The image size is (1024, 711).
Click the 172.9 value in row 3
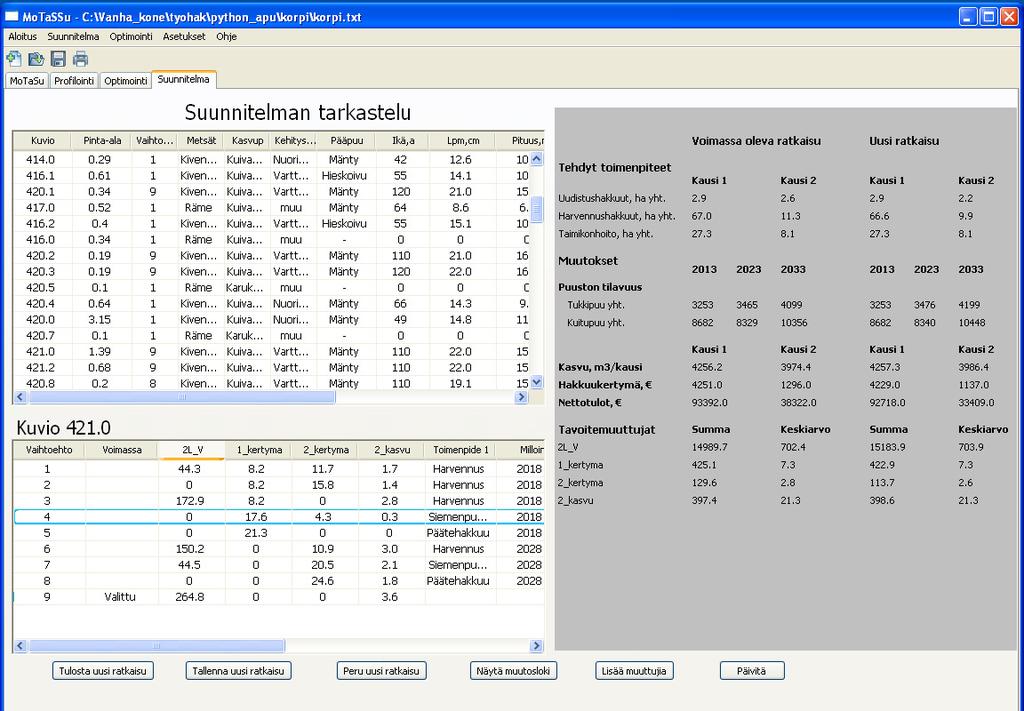point(190,501)
